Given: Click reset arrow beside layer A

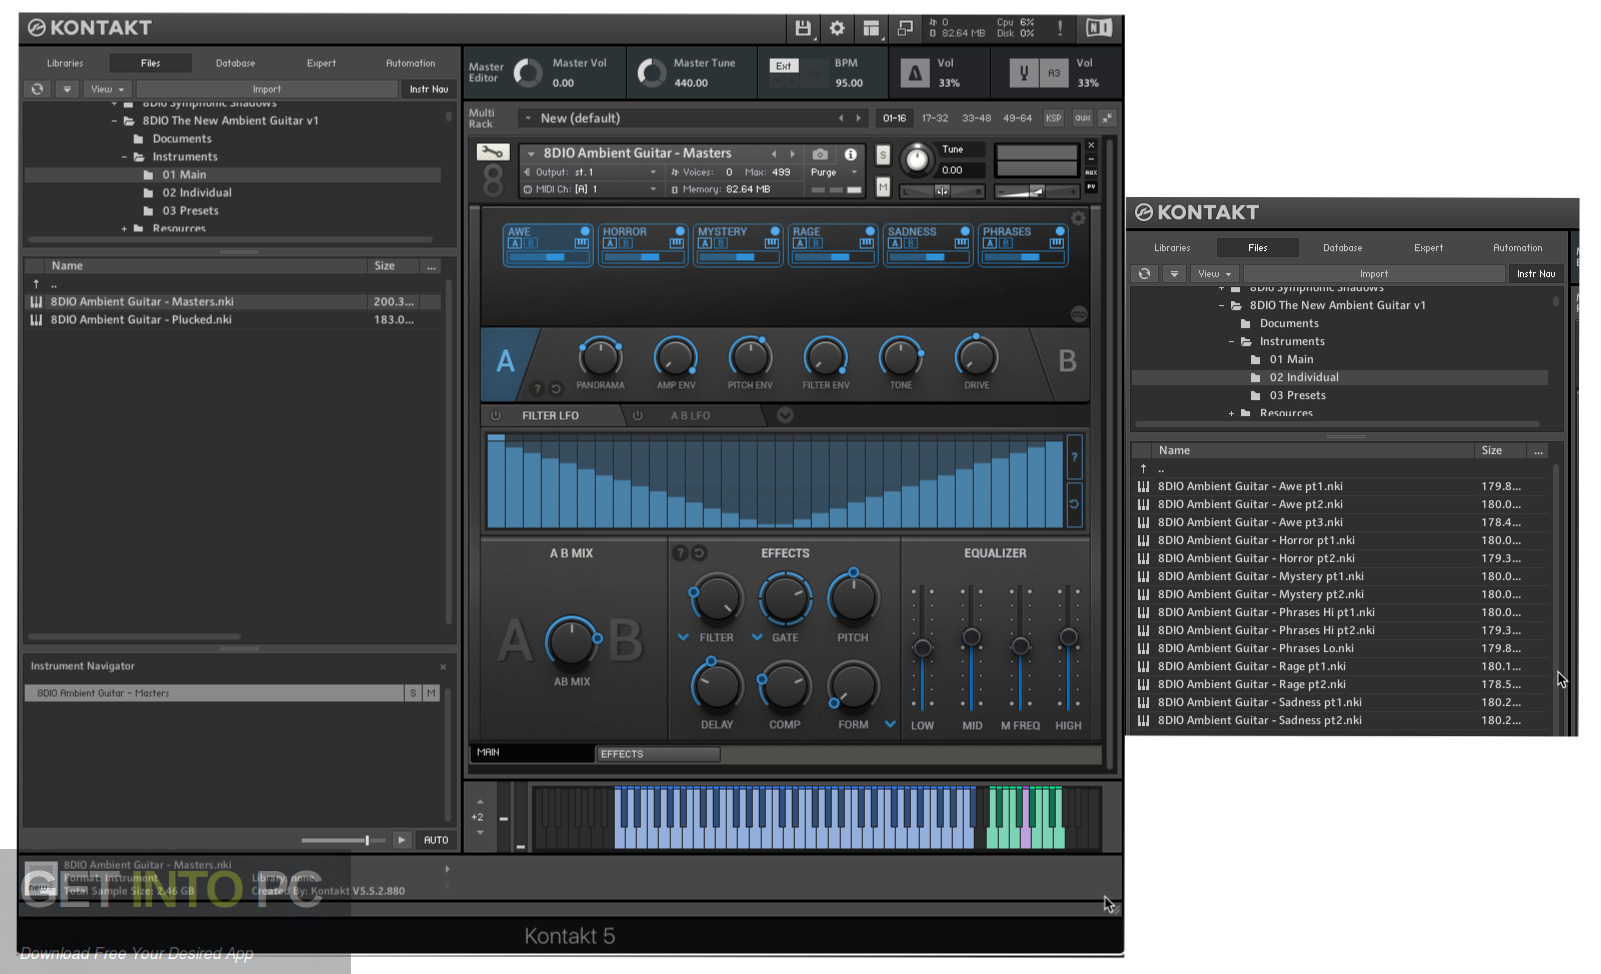Looking at the screenshot, I should [556, 388].
